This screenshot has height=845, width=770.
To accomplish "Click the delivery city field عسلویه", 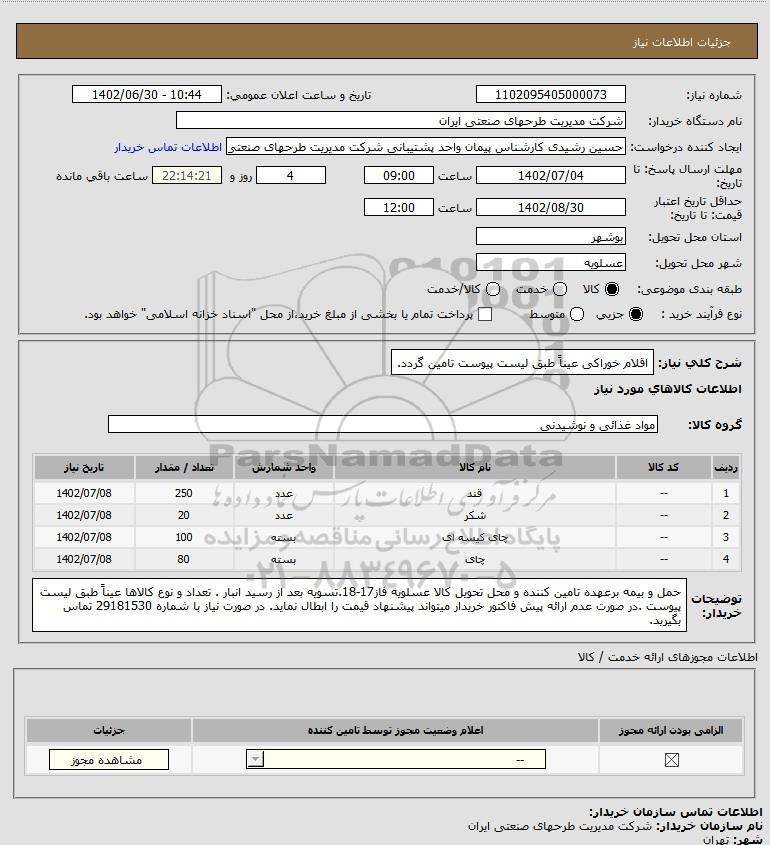I will (551, 262).
